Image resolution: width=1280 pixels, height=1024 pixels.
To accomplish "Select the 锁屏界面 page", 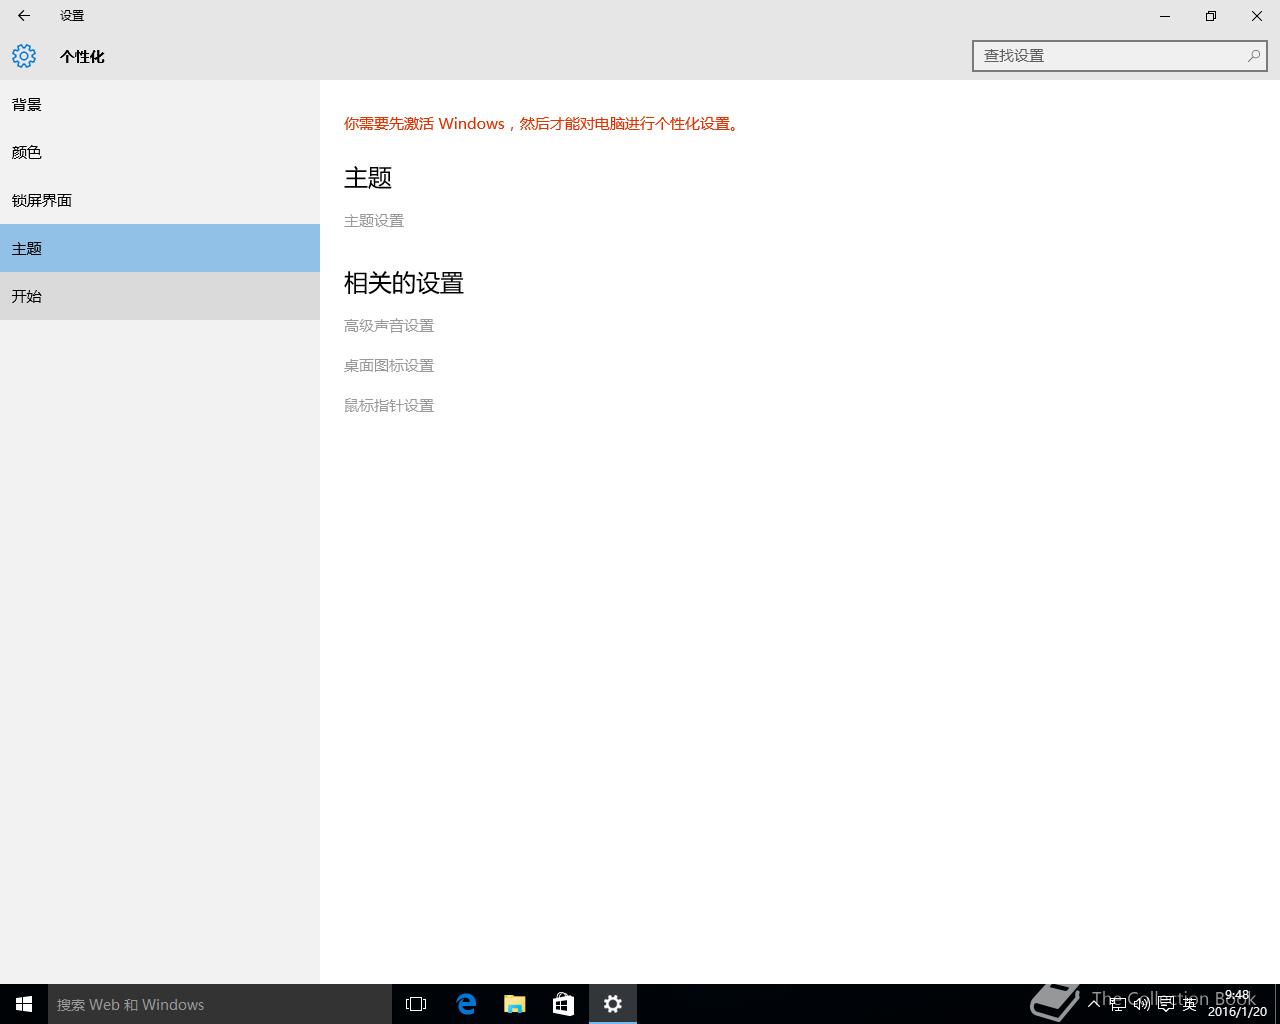I will coord(160,200).
